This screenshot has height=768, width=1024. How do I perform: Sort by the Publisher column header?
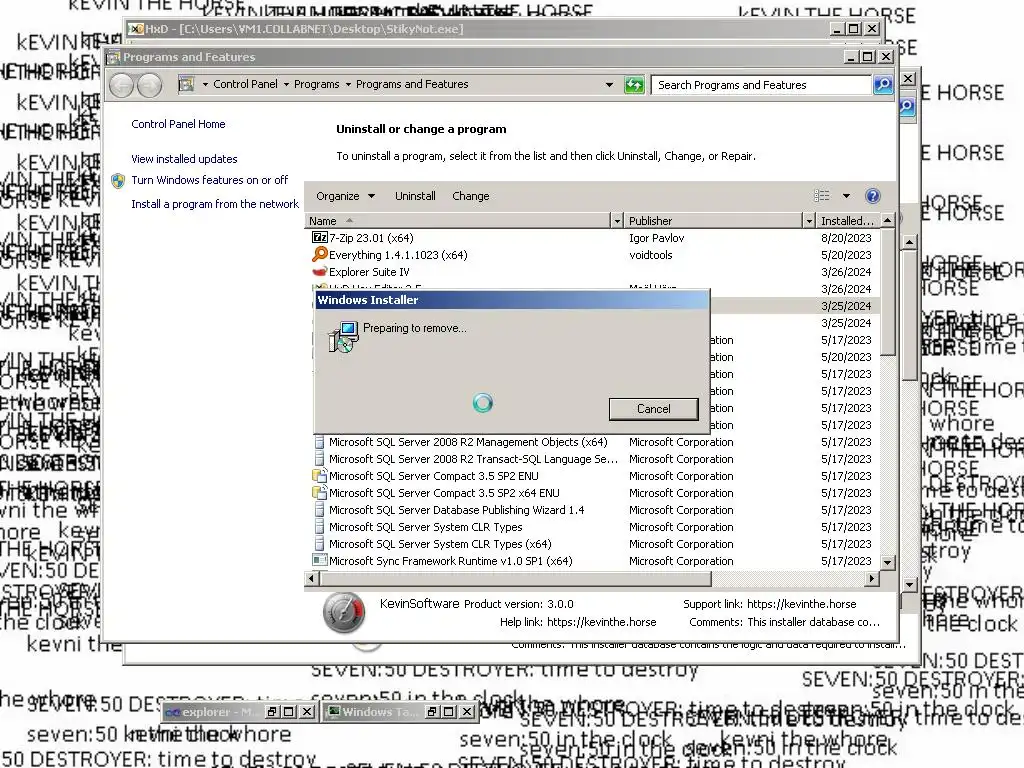712,221
